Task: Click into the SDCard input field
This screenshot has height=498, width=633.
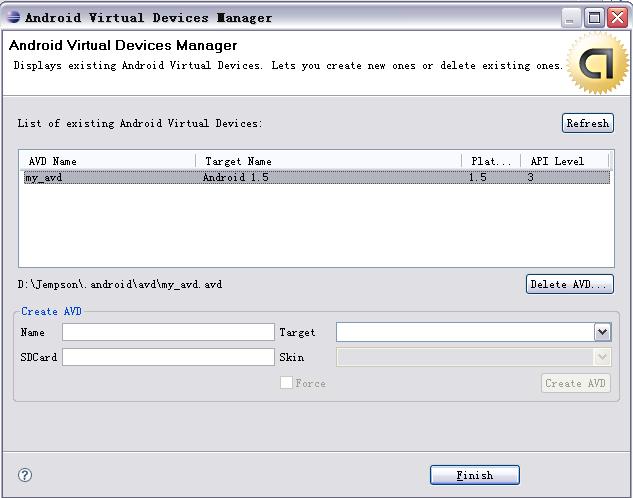Action: click(168, 357)
